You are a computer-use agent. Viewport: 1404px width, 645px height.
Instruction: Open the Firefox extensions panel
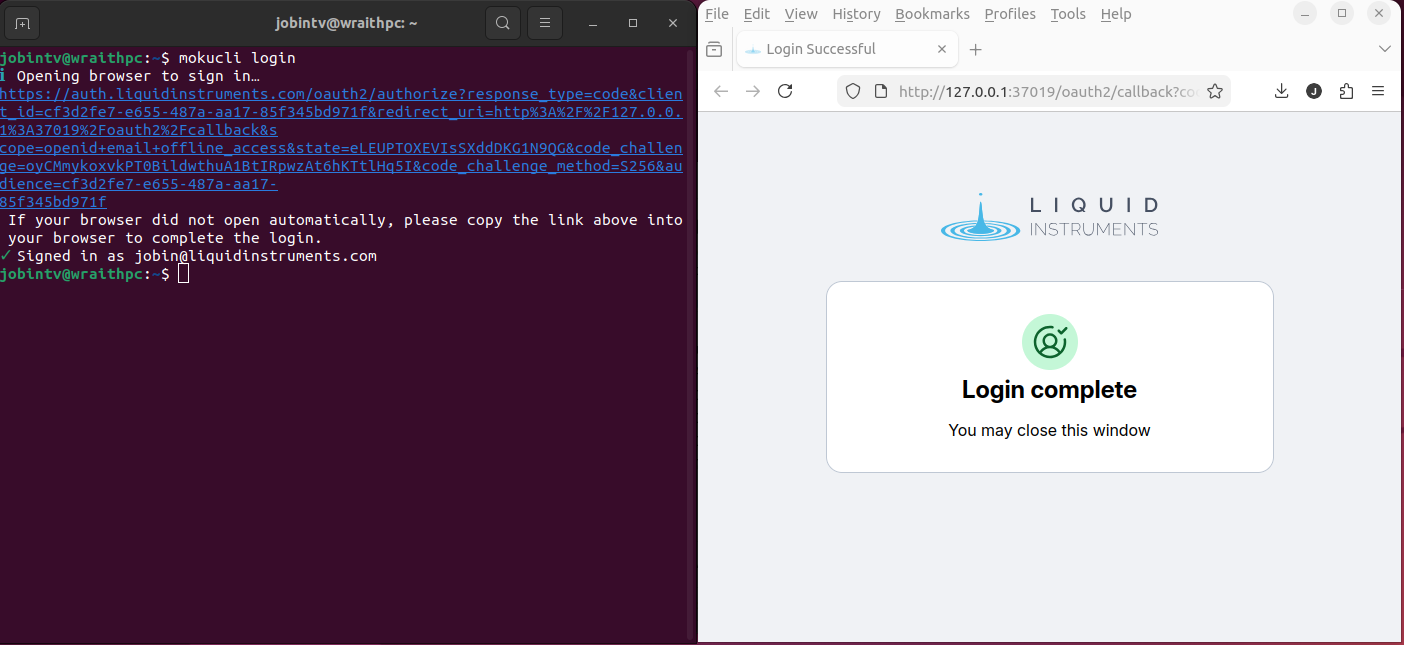tap(1346, 91)
